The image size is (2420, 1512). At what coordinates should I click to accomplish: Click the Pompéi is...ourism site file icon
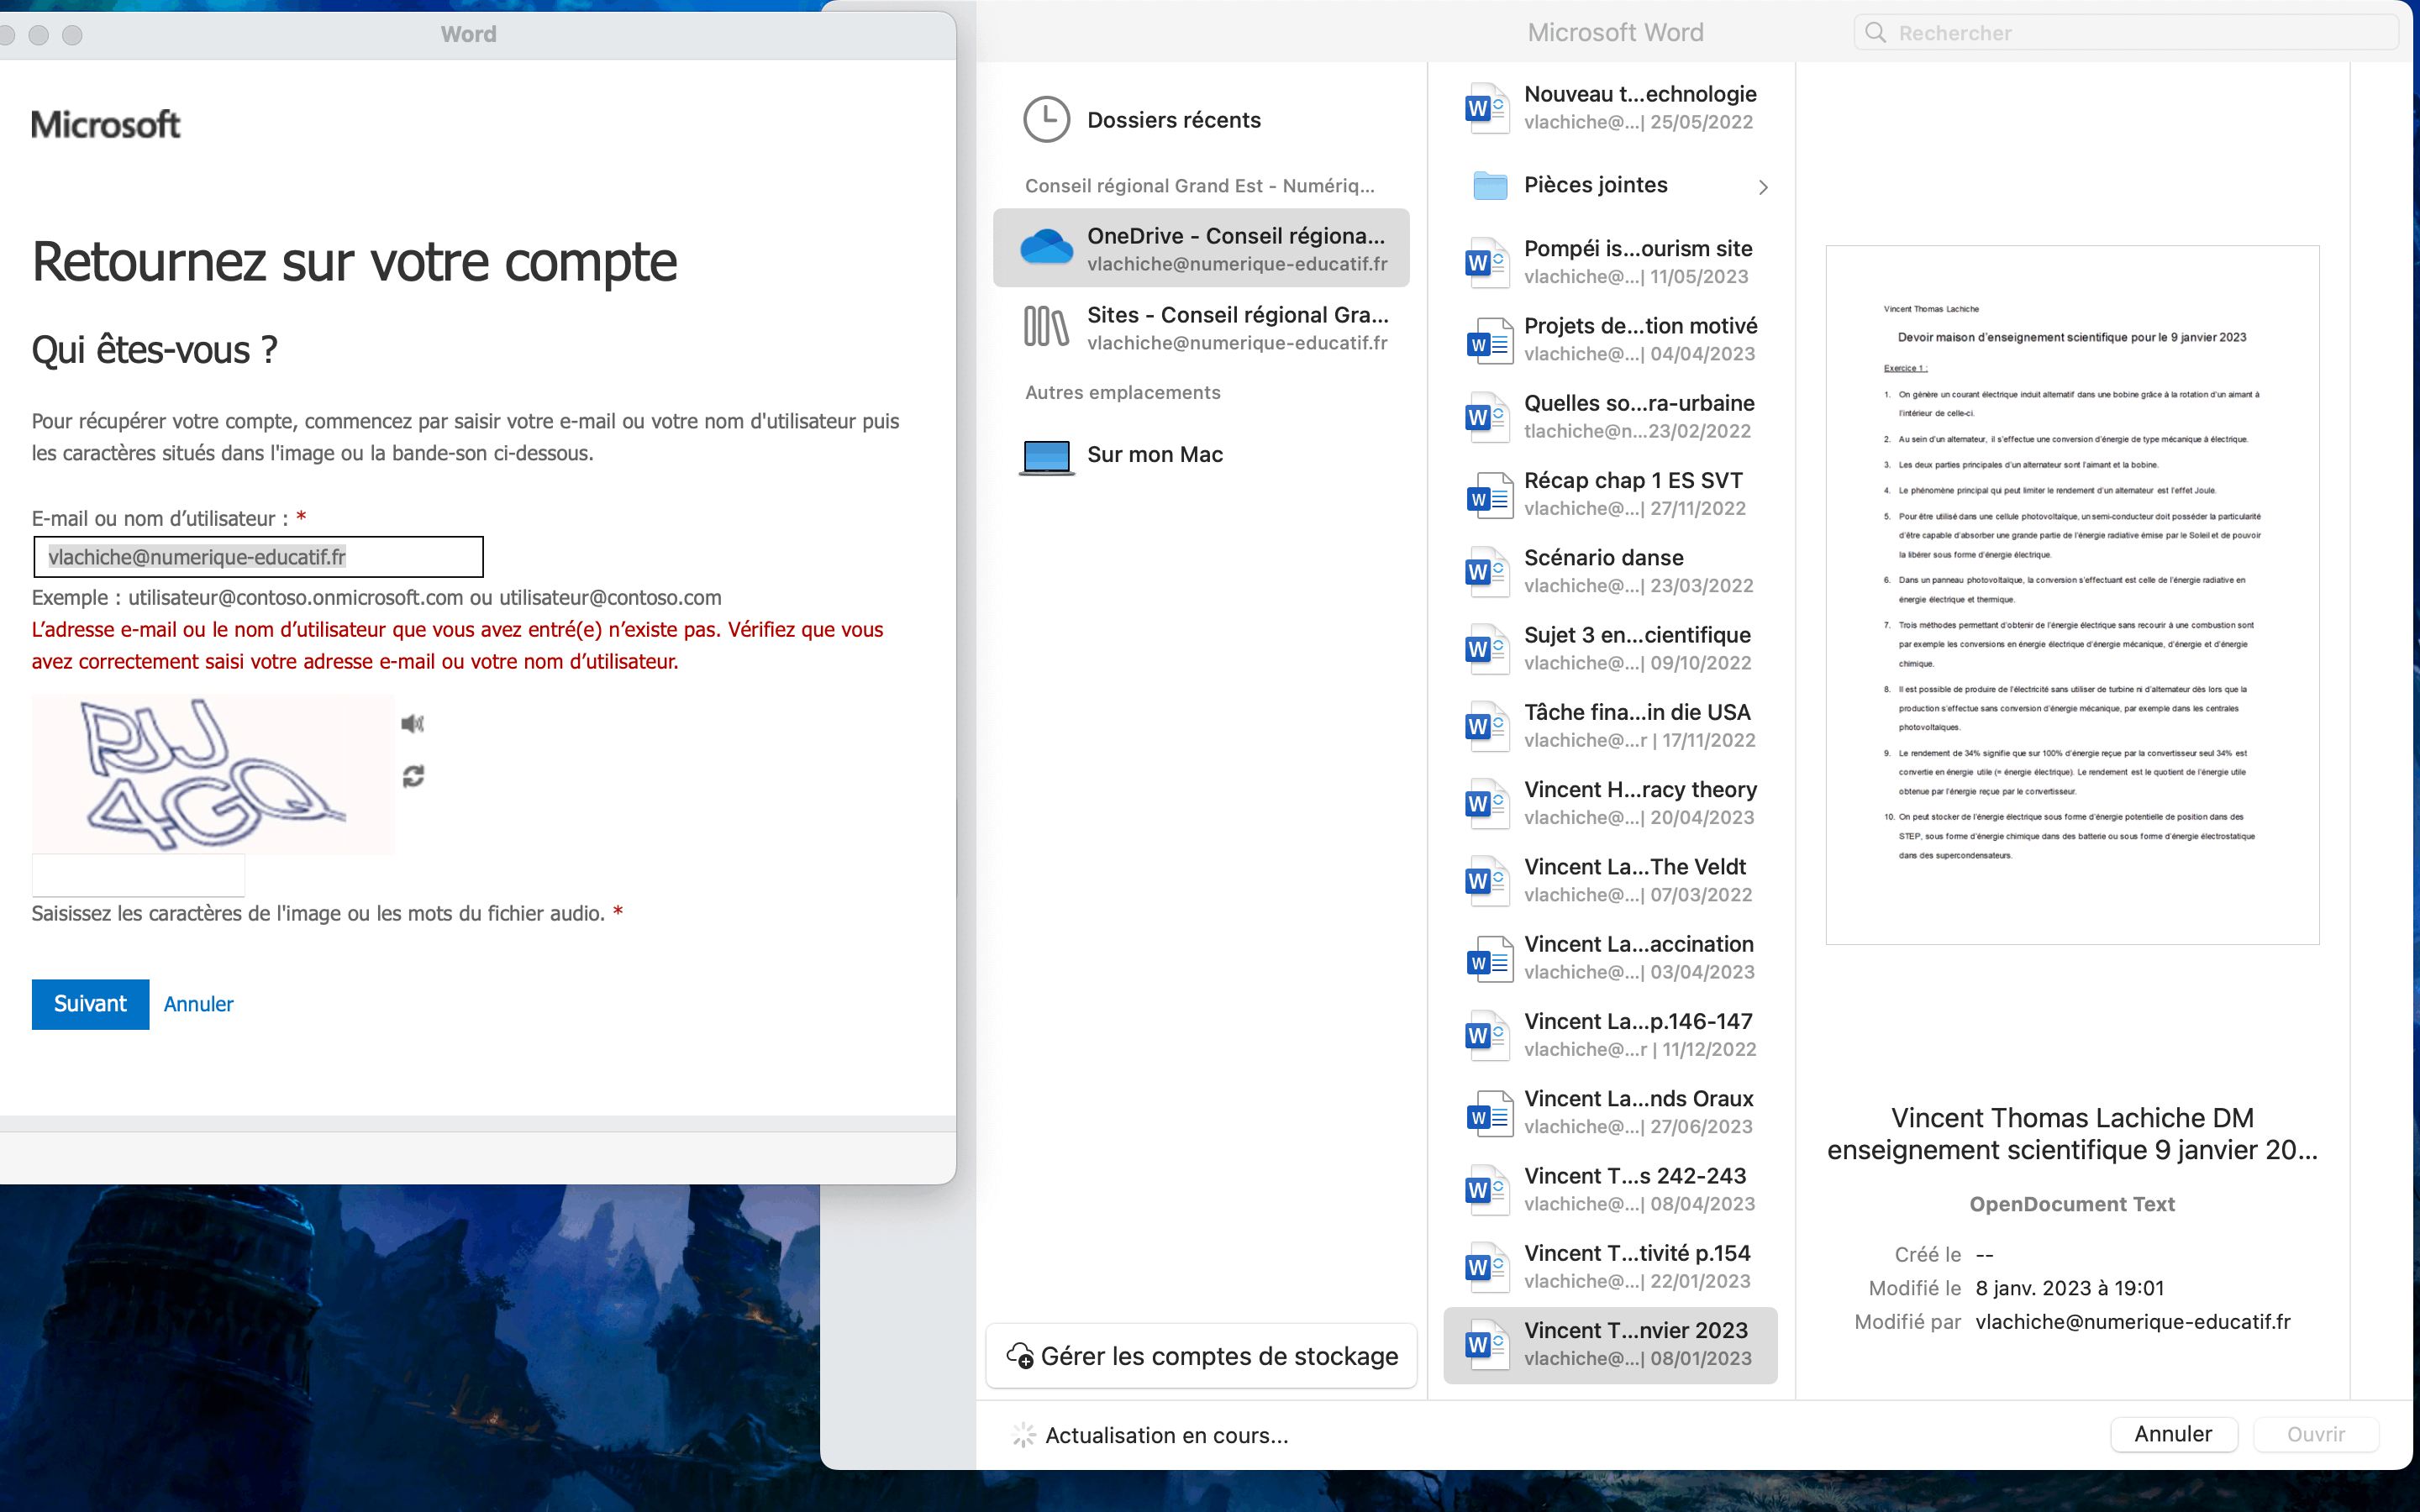1487,263
